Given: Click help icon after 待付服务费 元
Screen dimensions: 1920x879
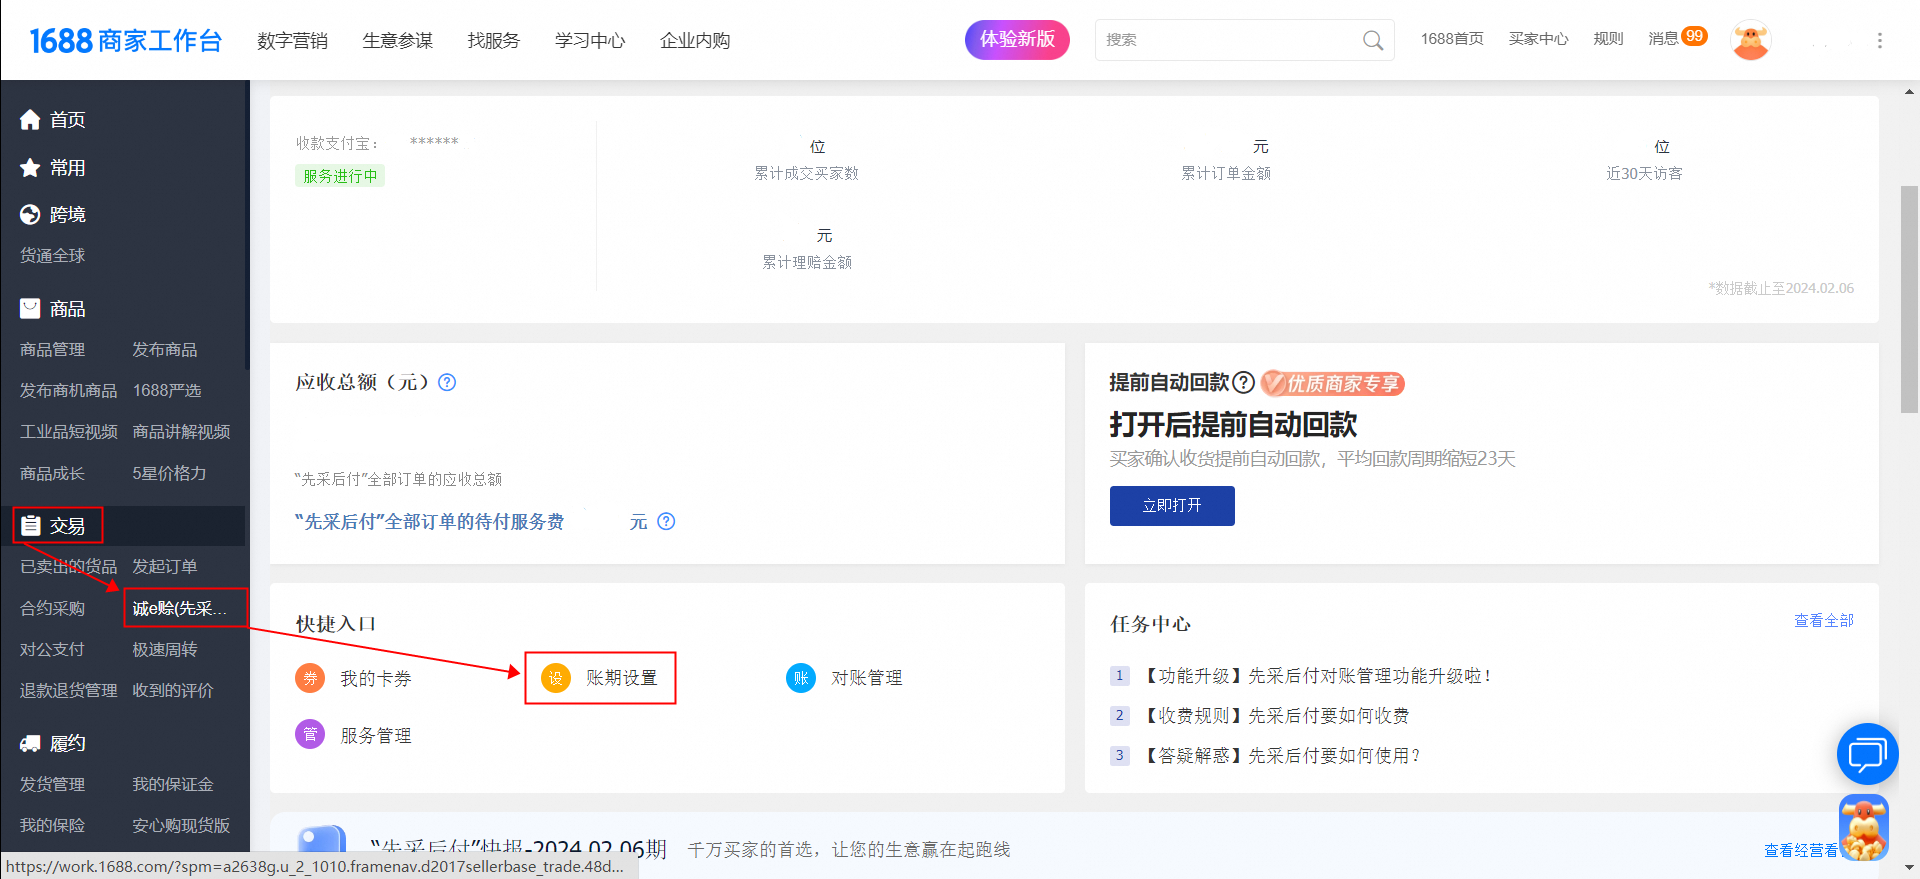Looking at the screenshot, I should (x=666, y=521).
